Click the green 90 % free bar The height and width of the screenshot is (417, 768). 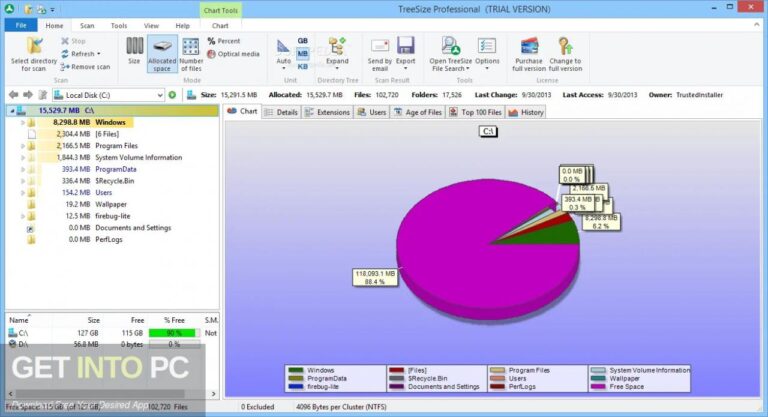pyautogui.click(x=172, y=333)
